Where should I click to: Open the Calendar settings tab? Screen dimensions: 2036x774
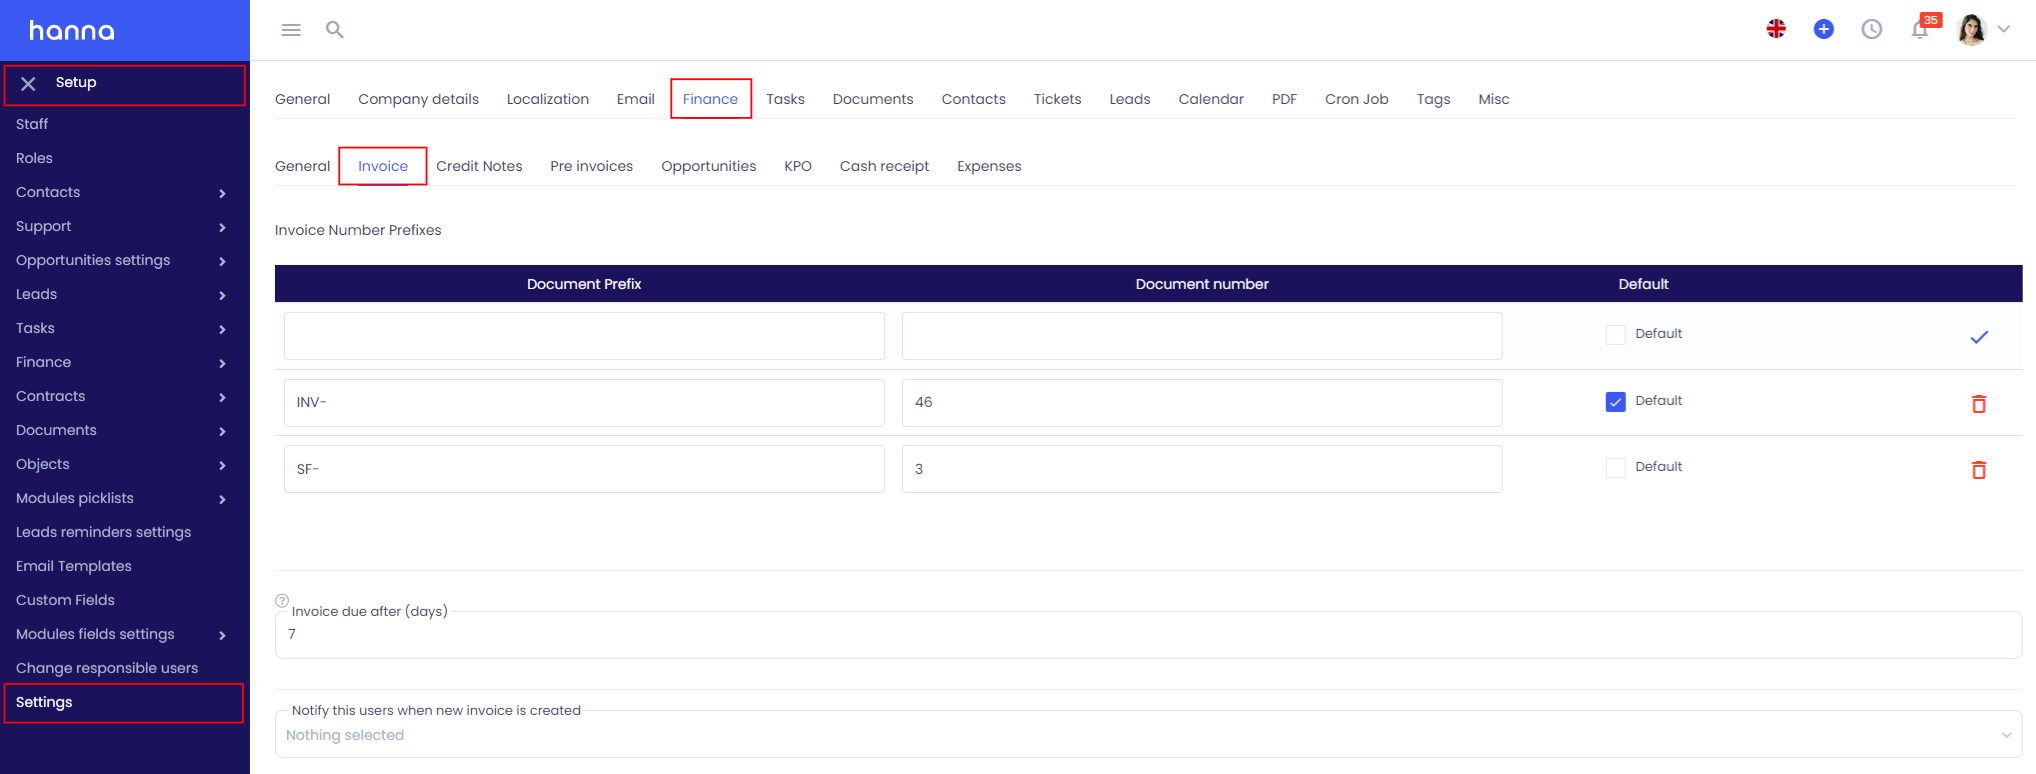click(x=1211, y=99)
